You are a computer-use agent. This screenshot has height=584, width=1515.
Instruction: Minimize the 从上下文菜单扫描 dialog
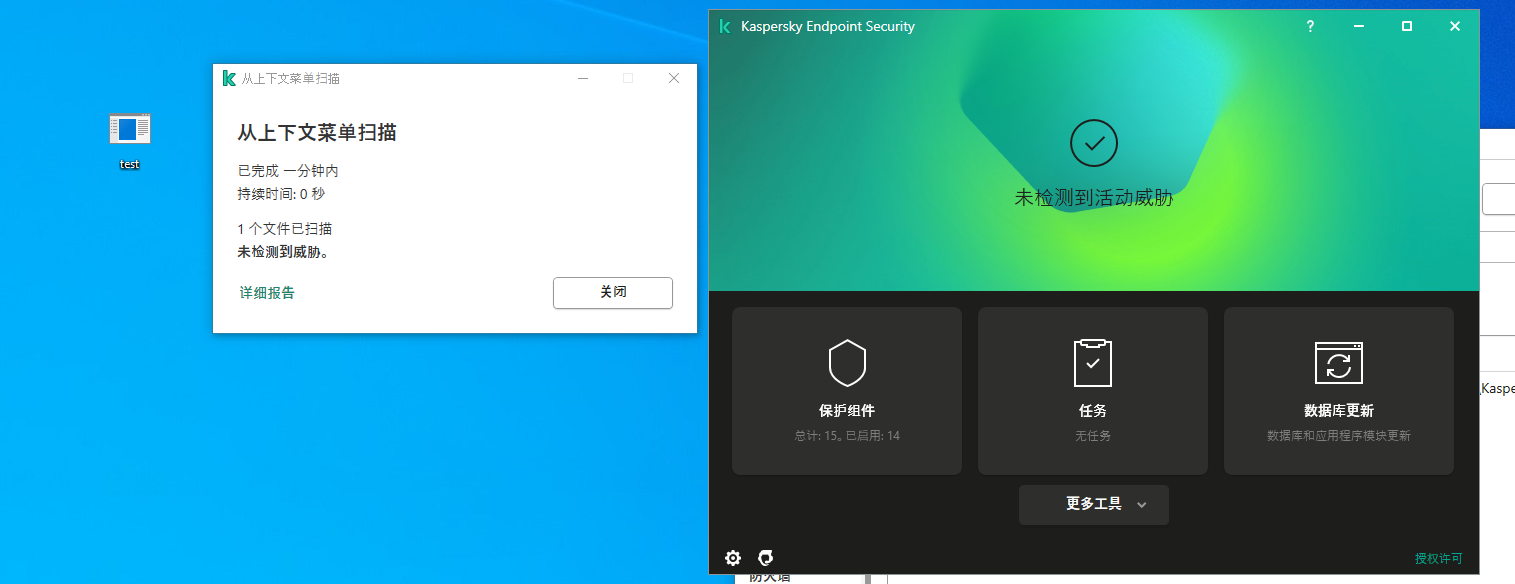coord(582,78)
